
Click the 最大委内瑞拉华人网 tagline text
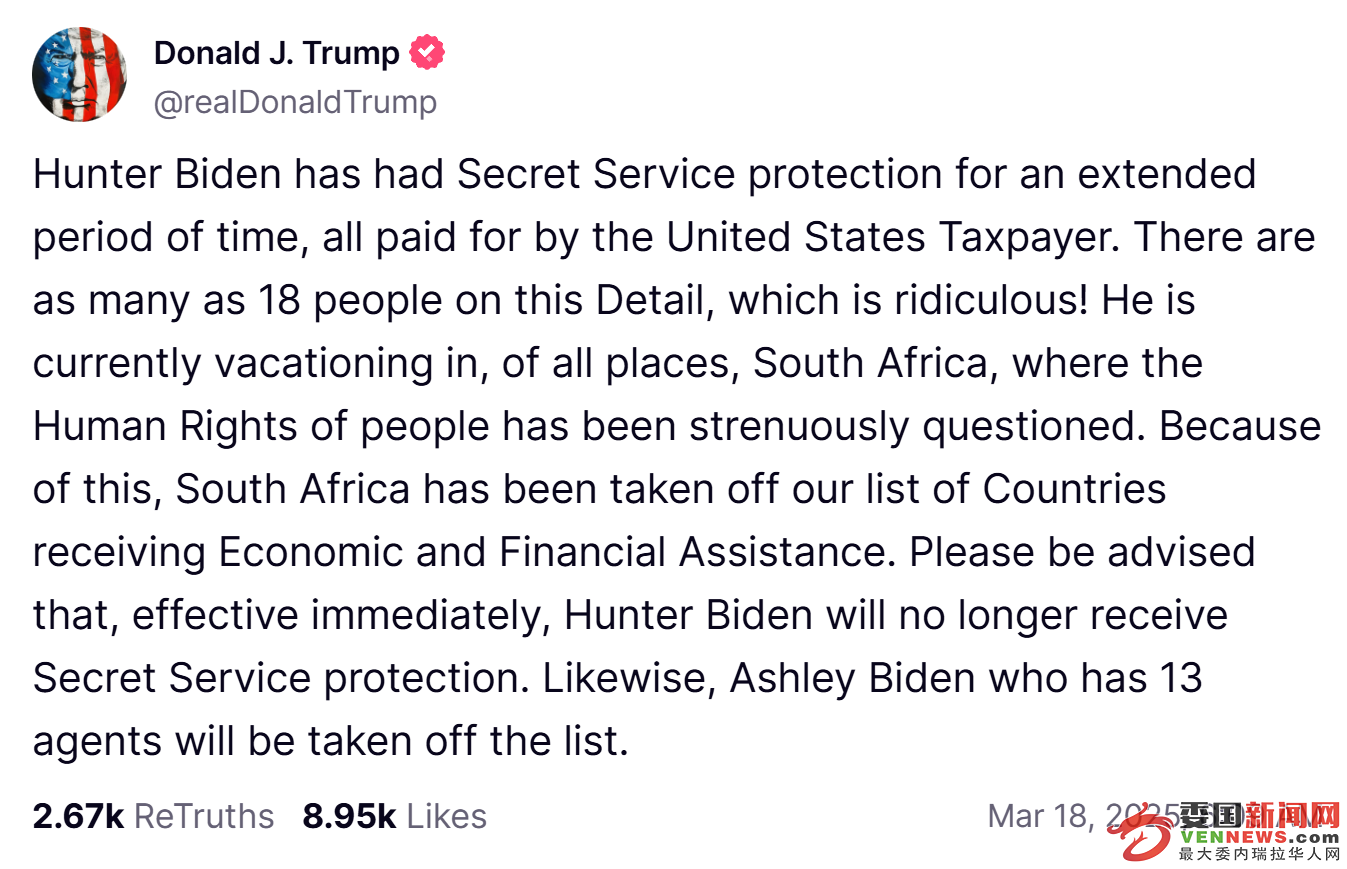[1260, 854]
